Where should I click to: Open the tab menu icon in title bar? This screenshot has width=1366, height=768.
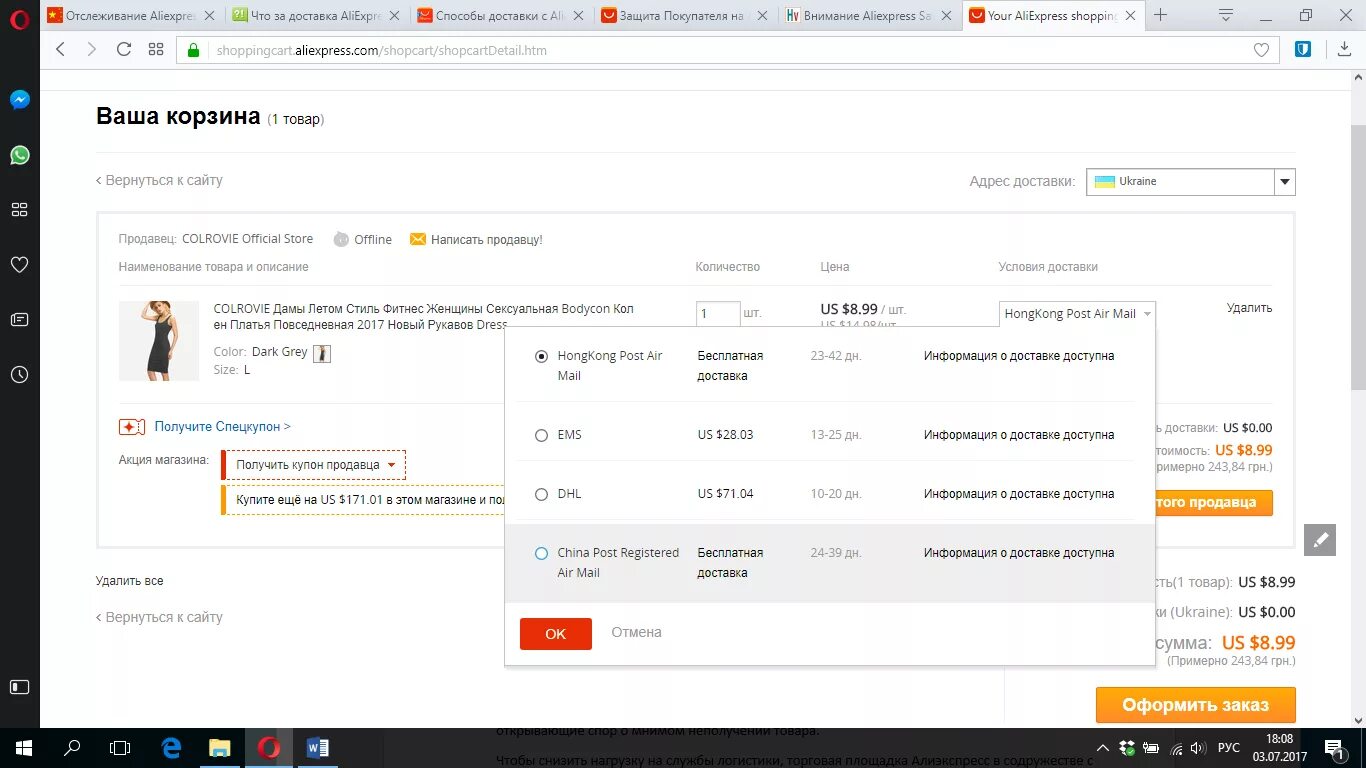tap(1226, 15)
